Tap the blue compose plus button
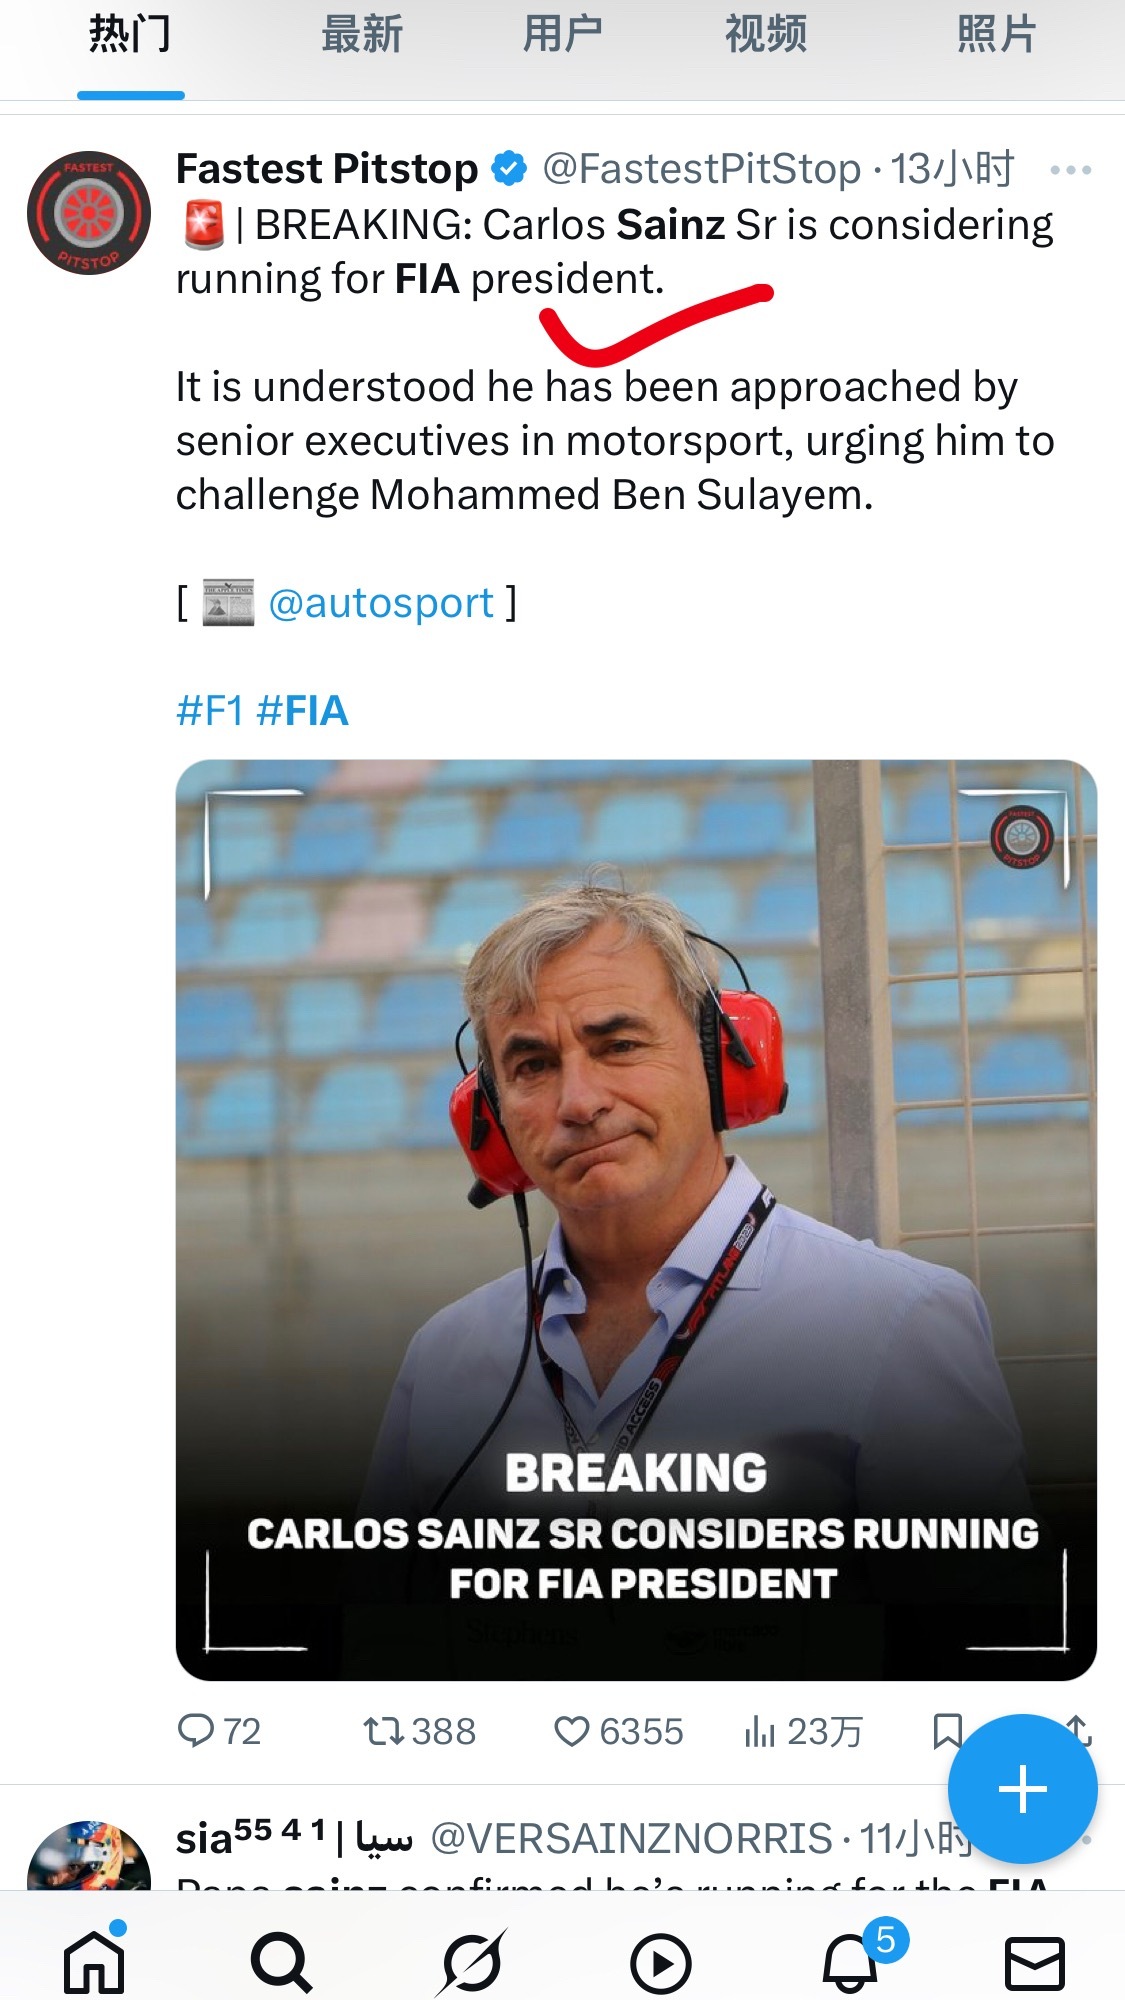The height and width of the screenshot is (2000, 1125). (x=1022, y=1789)
